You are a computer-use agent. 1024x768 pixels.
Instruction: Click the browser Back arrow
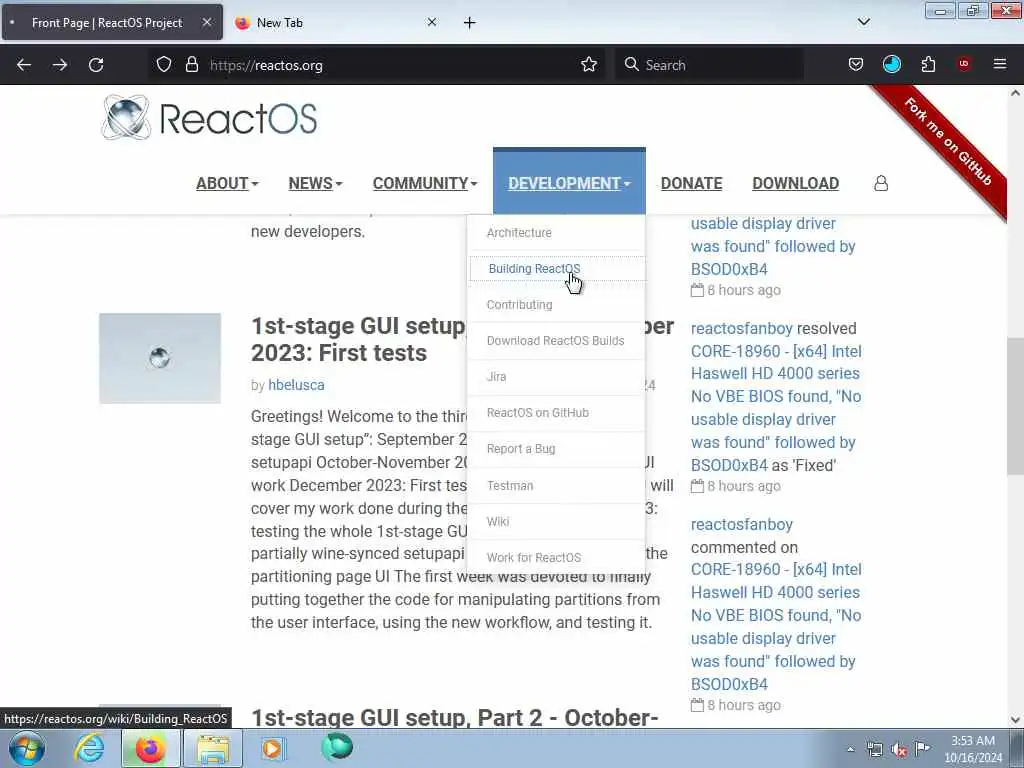(24, 65)
